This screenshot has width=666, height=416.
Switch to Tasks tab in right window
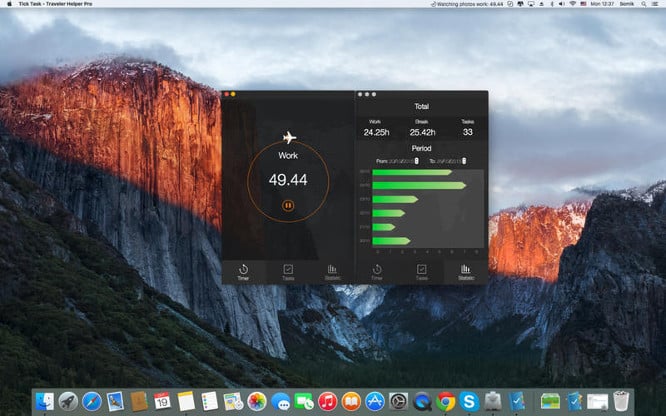[421, 272]
